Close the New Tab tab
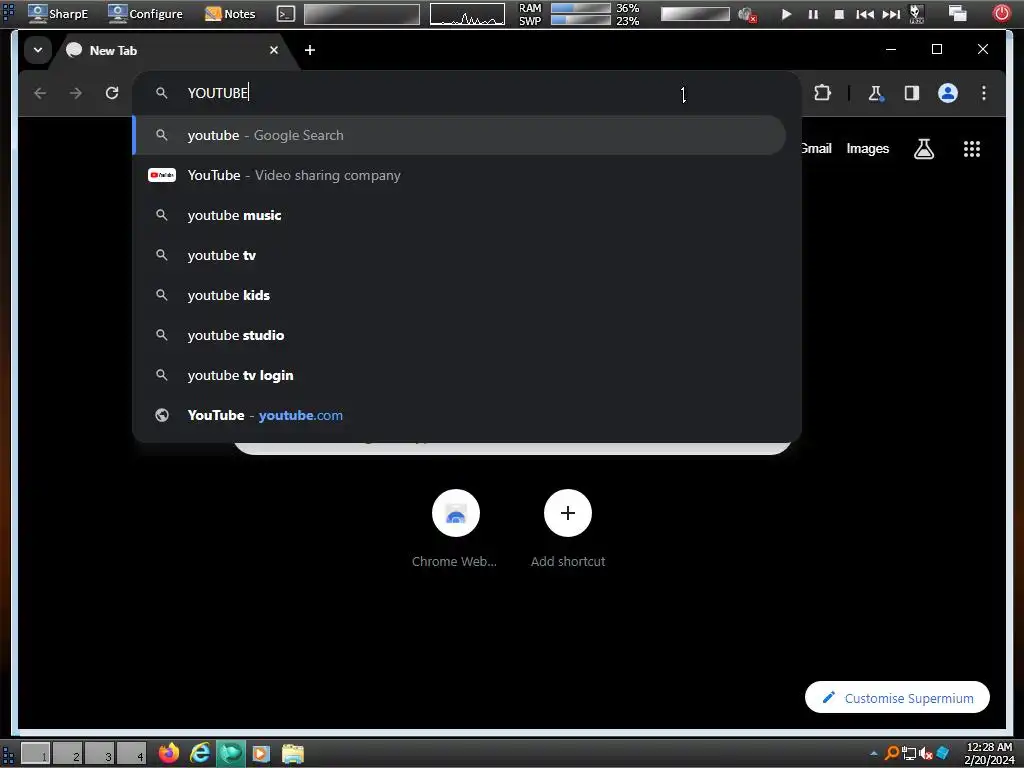The image size is (1024, 768). point(274,50)
